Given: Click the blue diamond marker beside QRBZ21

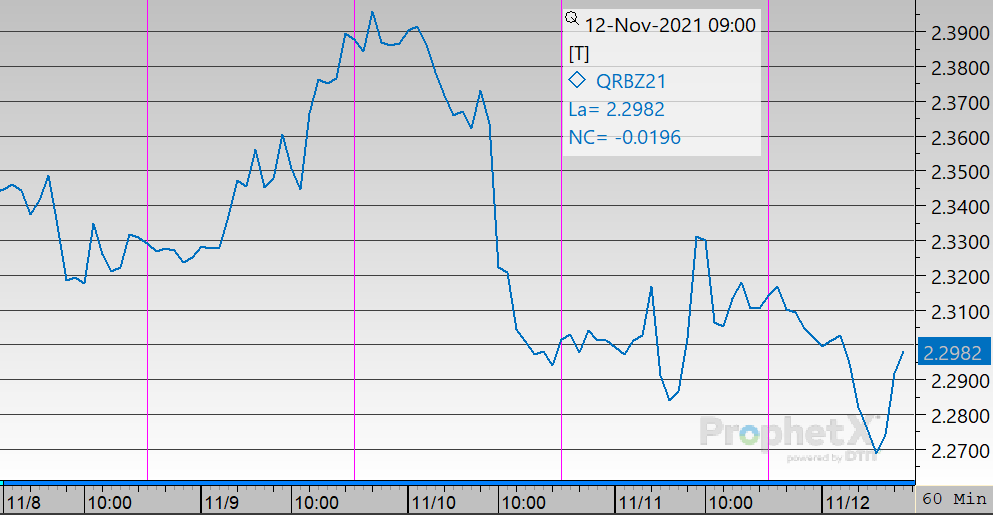Looking at the screenshot, I should tap(576, 81).
